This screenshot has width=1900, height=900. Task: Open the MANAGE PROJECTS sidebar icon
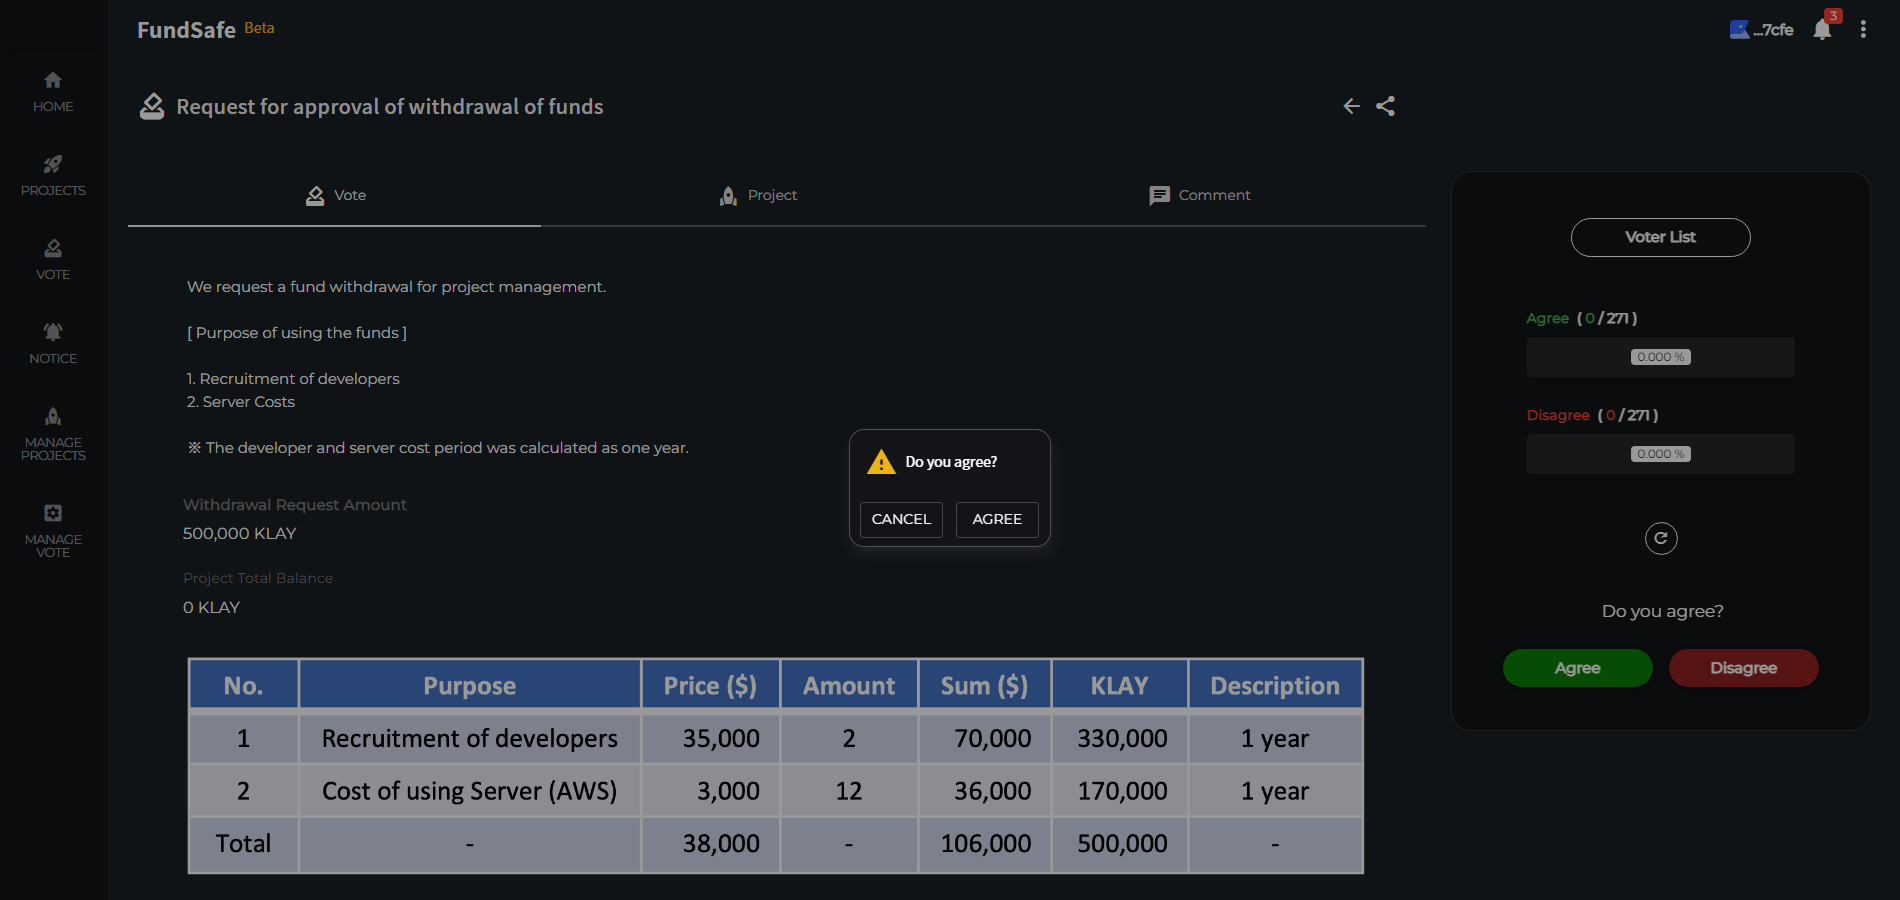pyautogui.click(x=53, y=416)
